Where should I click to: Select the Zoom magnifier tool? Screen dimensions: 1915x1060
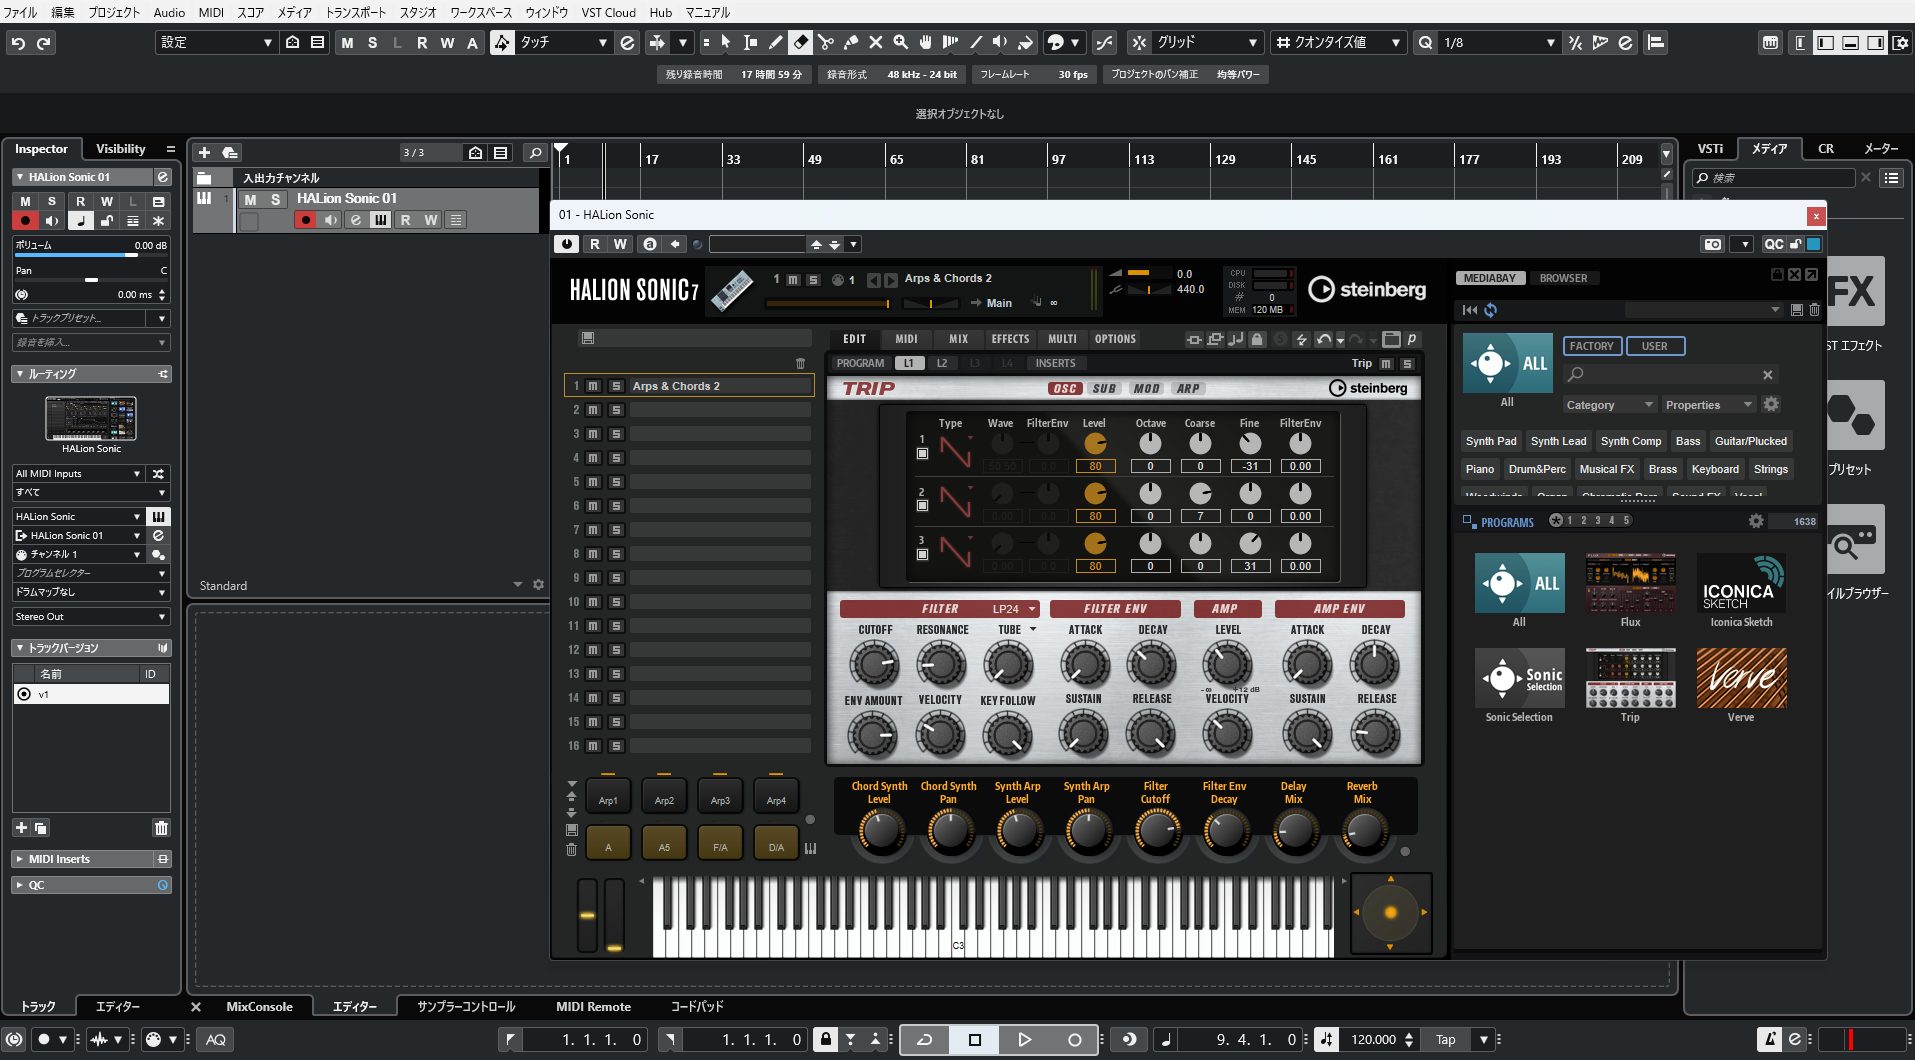point(900,42)
